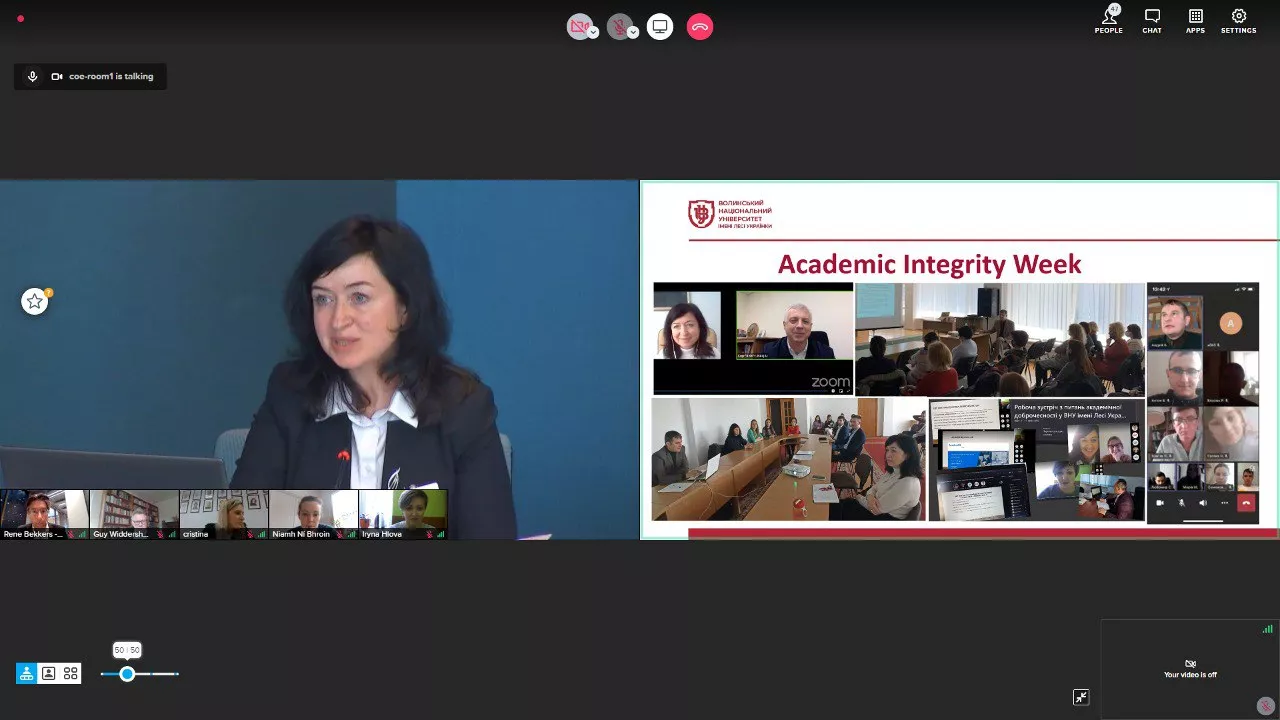Unmute the microphone in top toolbar
This screenshot has height=720, width=1280.
click(x=618, y=27)
